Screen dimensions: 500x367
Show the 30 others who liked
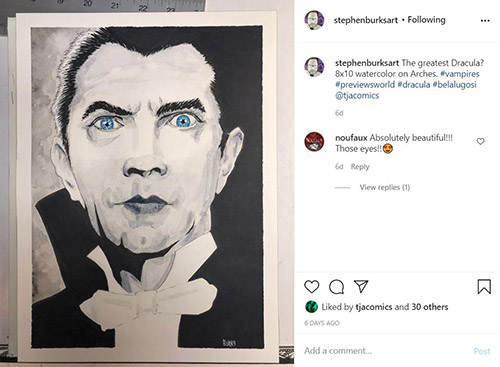point(429,307)
